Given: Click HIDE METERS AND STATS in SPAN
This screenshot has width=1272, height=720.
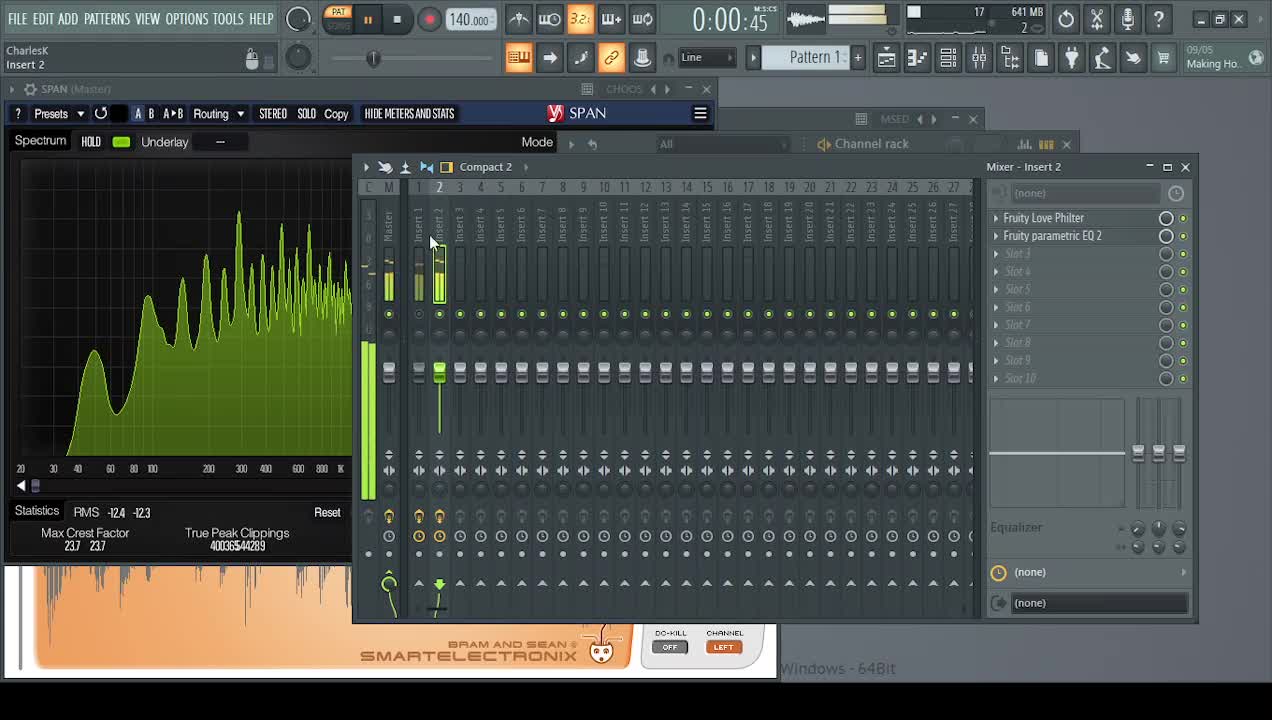Looking at the screenshot, I should pyautogui.click(x=409, y=114).
